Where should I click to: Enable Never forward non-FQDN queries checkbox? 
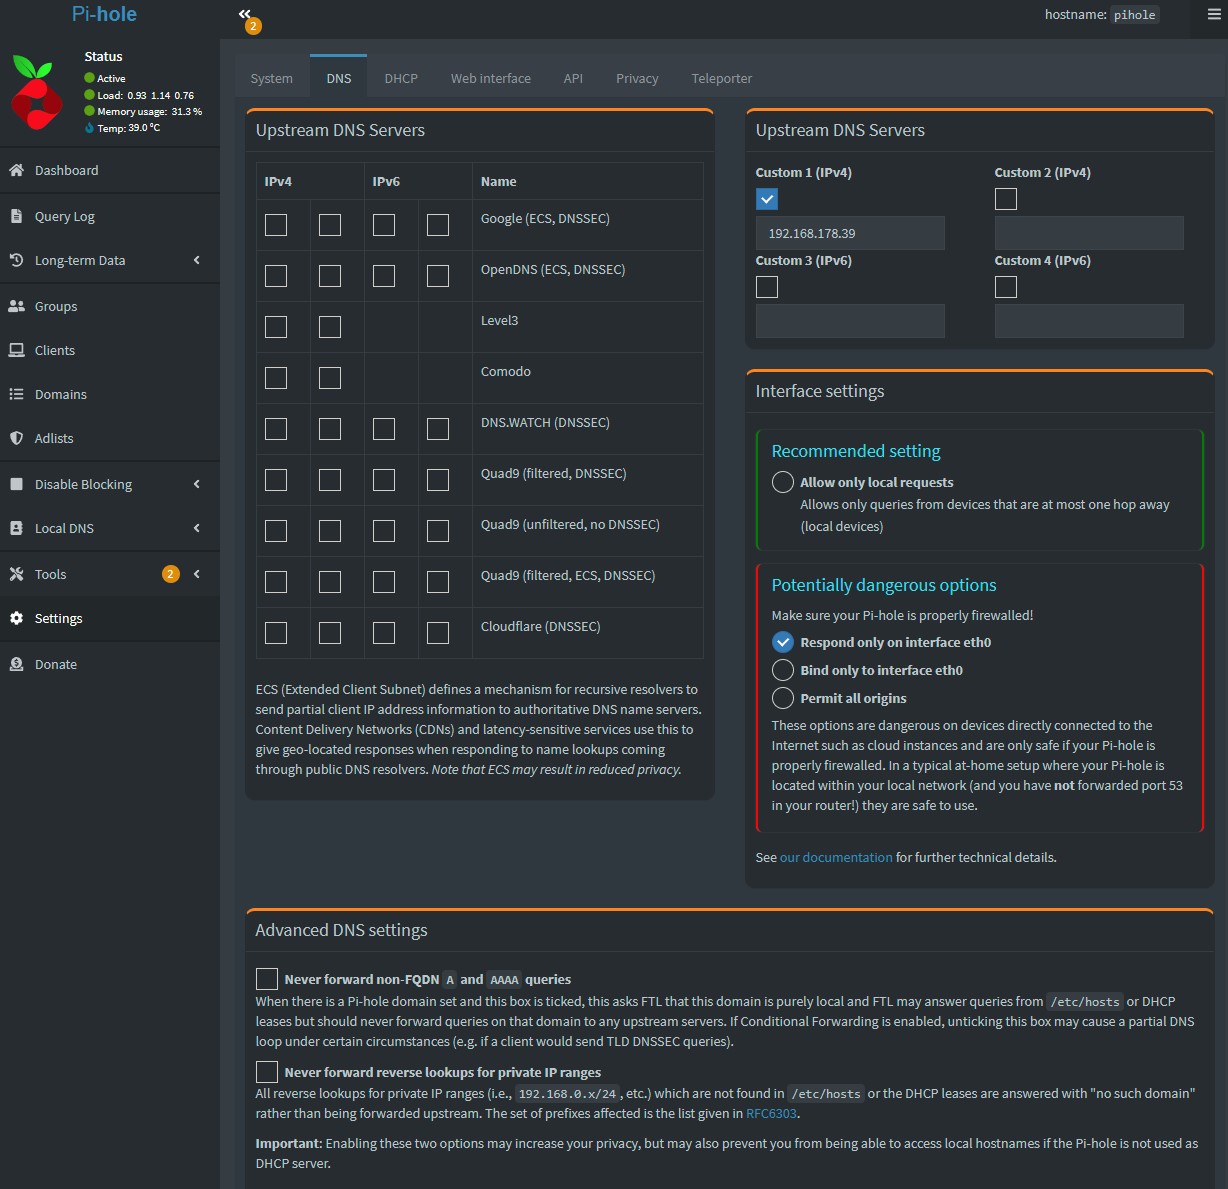pyautogui.click(x=267, y=979)
